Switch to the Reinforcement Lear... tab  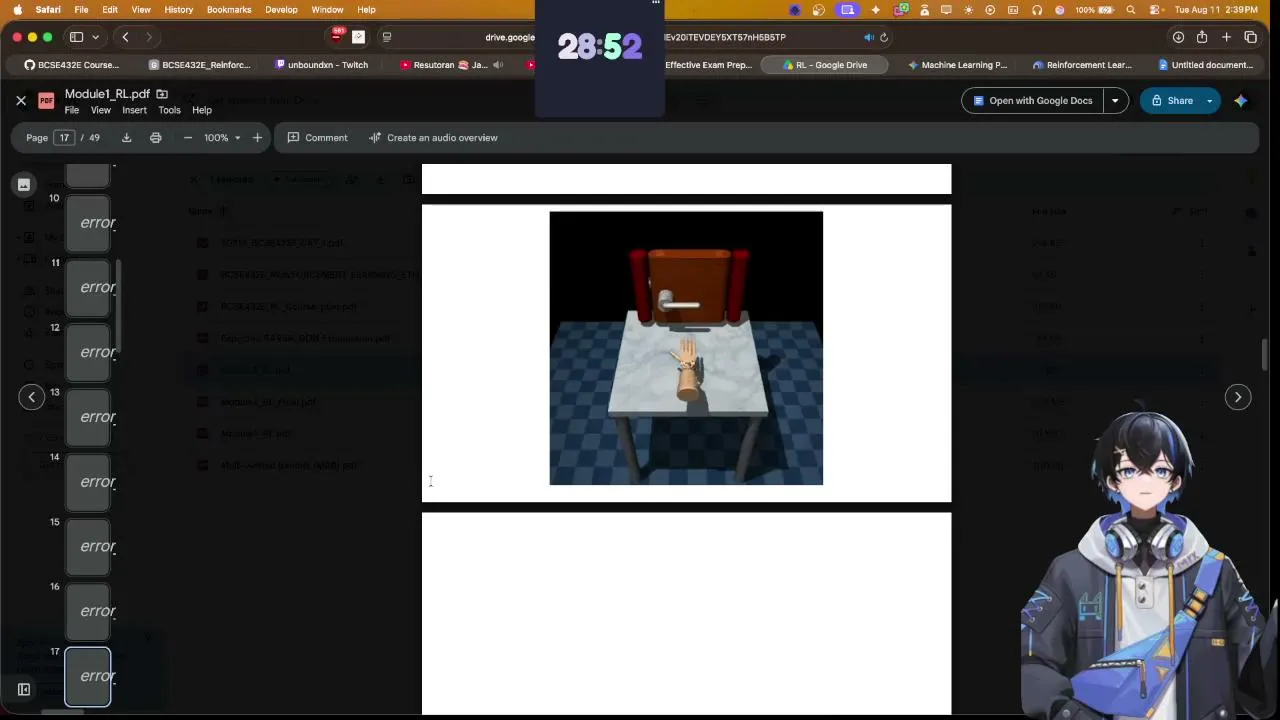[x=1082, y=65]
